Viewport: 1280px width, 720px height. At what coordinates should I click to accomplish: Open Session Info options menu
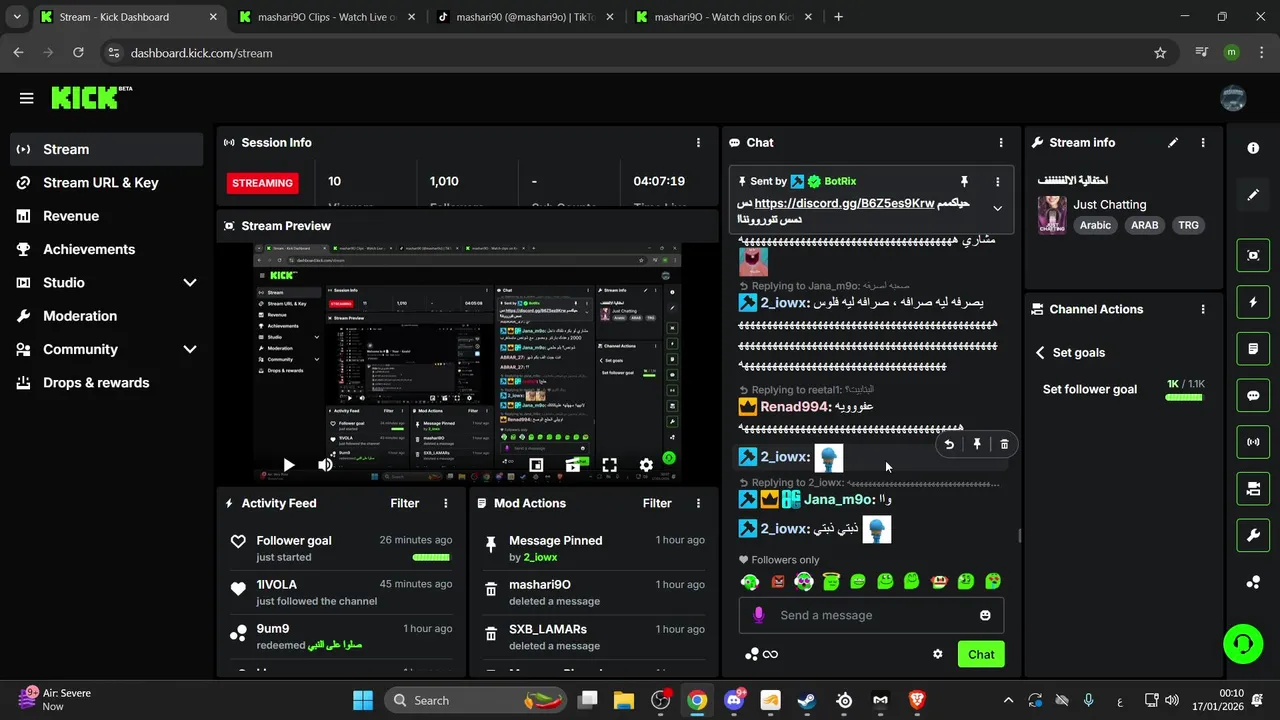coord(698,143)
